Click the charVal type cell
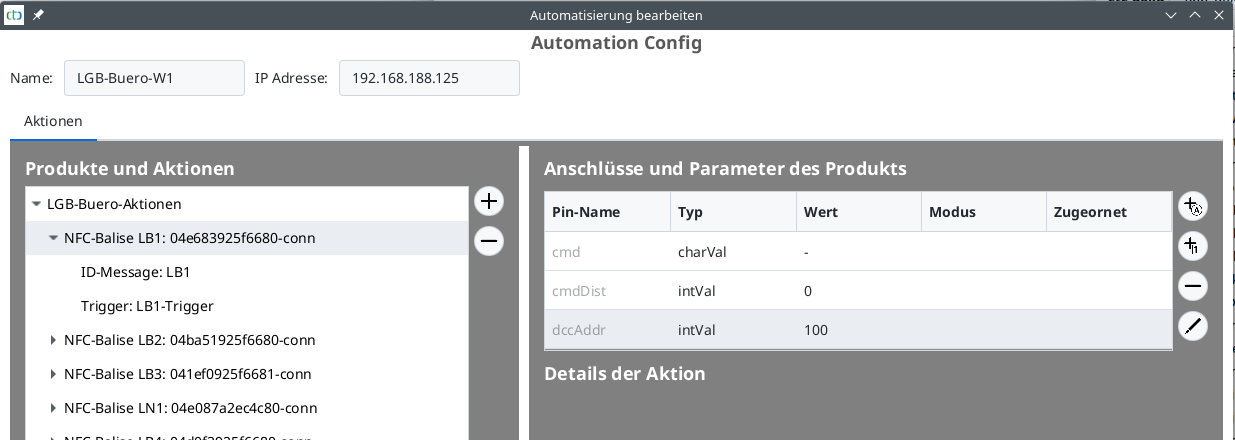The image size is (1235, 440). (734, 252)
